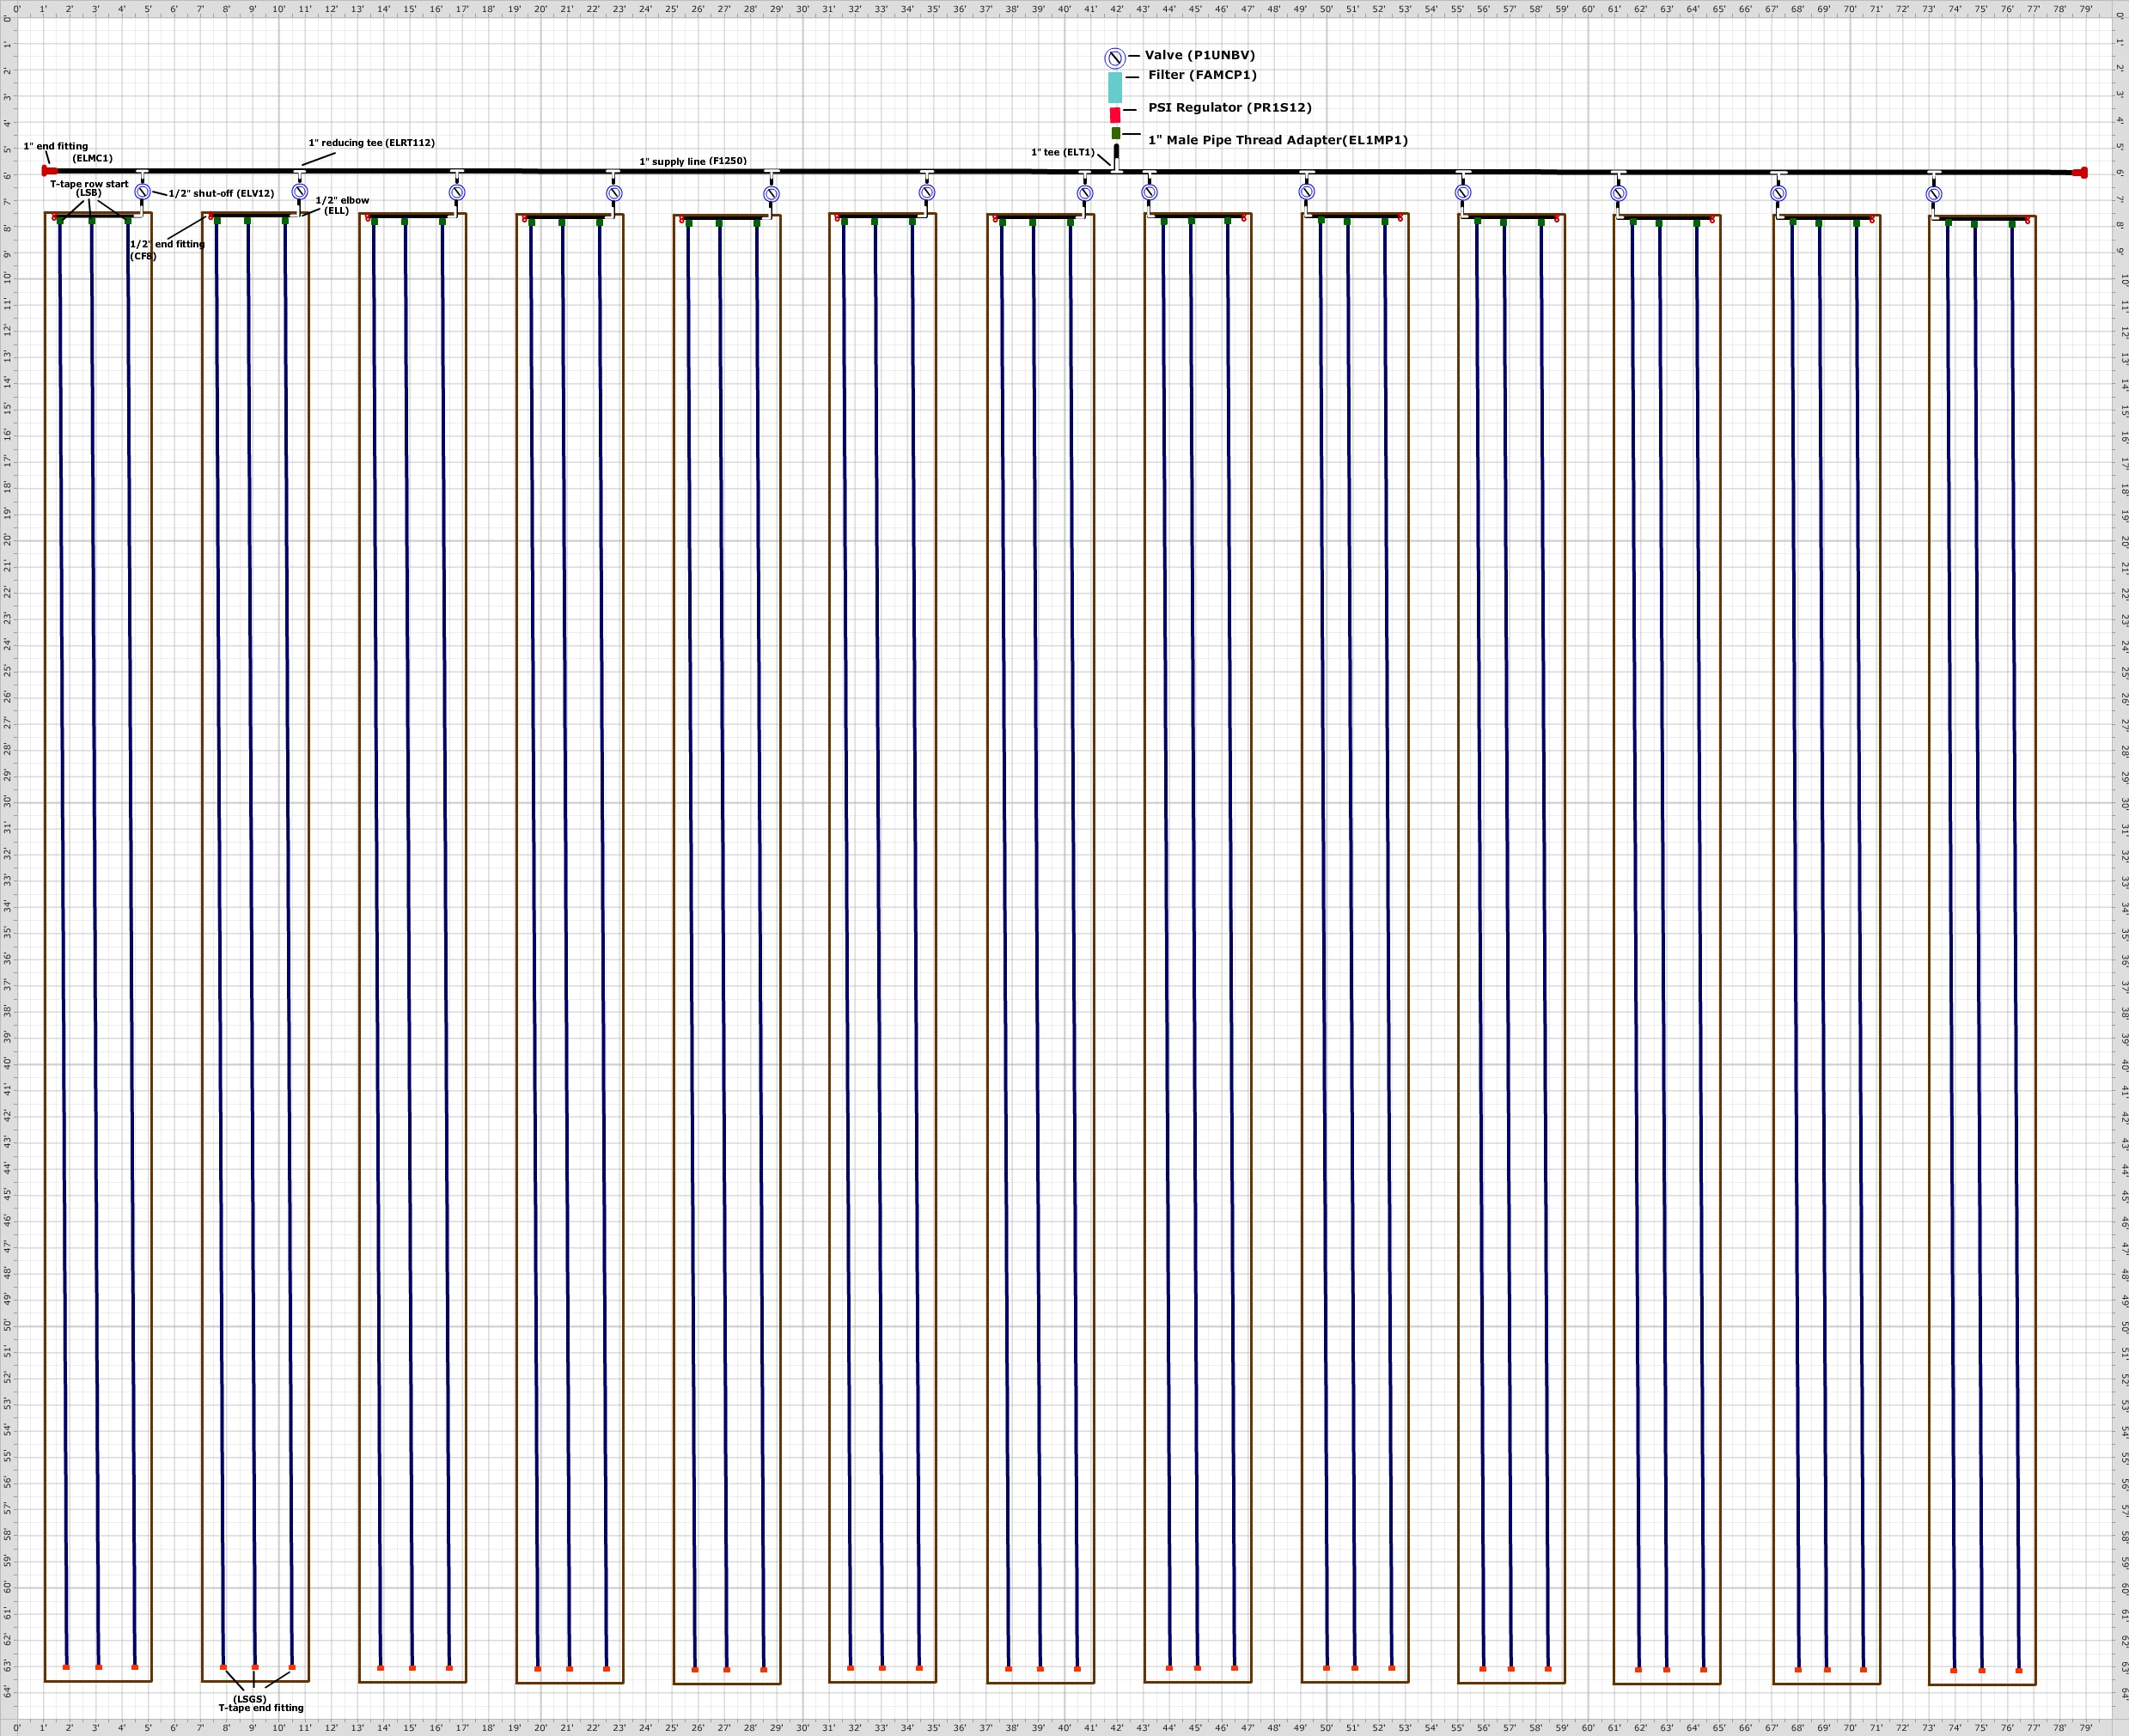Select the "1" reducing tee (ELRT112)" label

pos(371,143)
